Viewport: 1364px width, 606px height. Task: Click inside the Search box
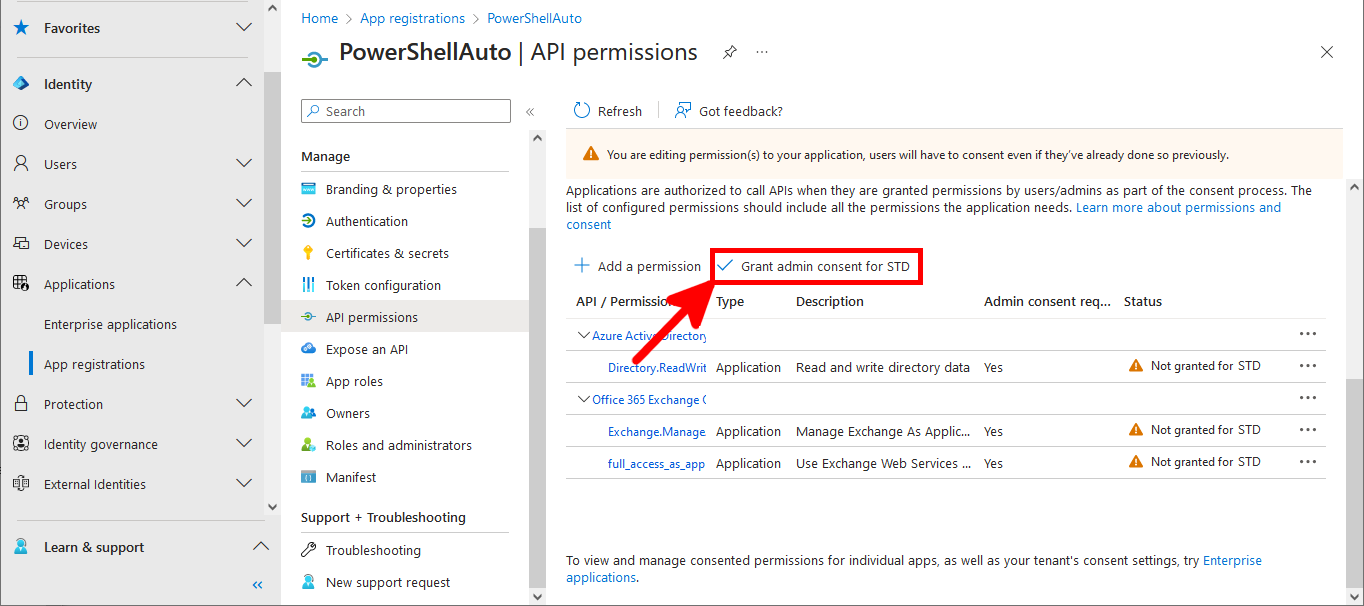coord(405,110)
